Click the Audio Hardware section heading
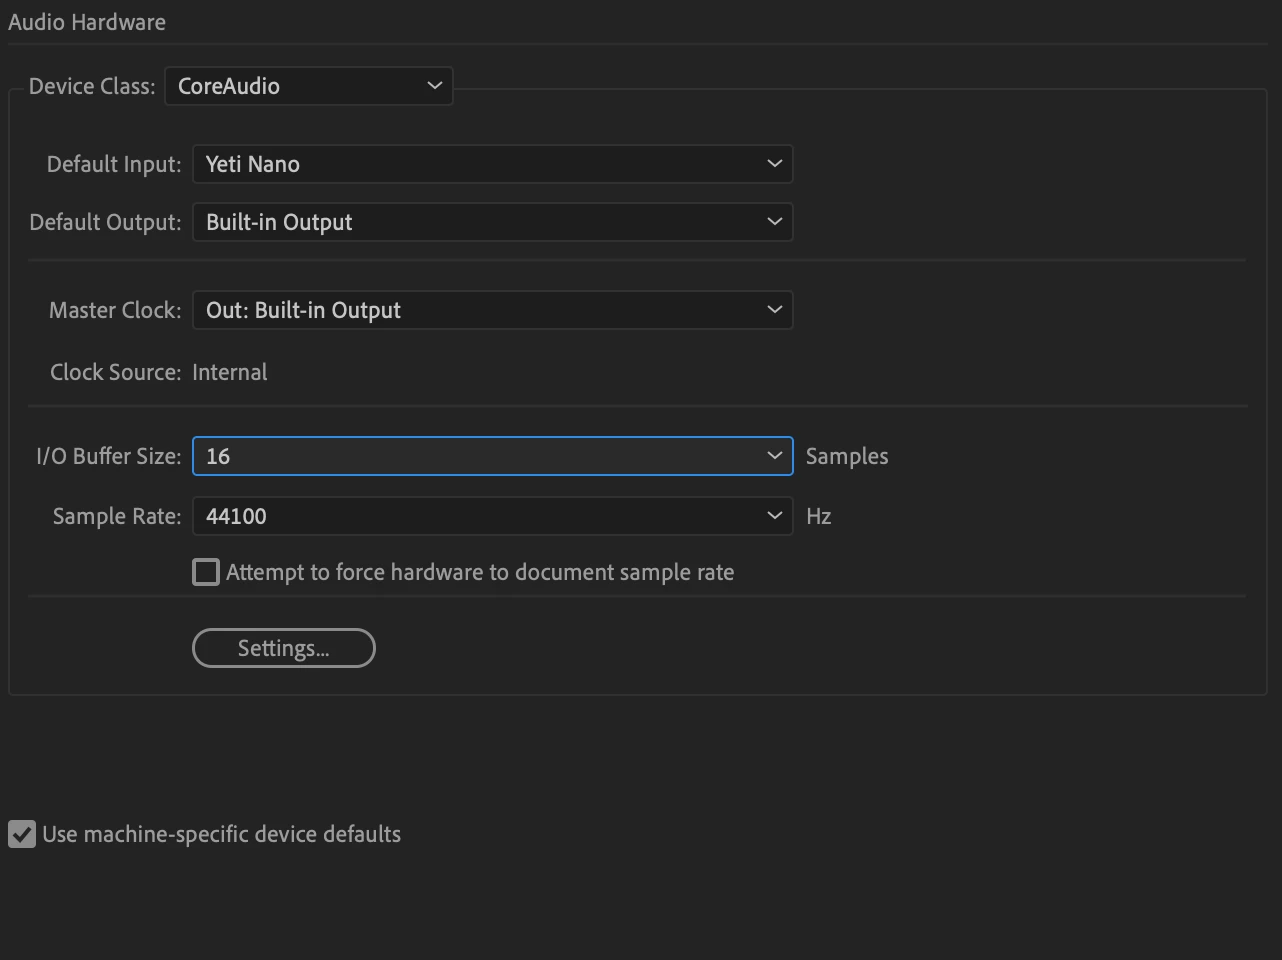The width and height of the screenshot is (1282, 960). [87, 22]
